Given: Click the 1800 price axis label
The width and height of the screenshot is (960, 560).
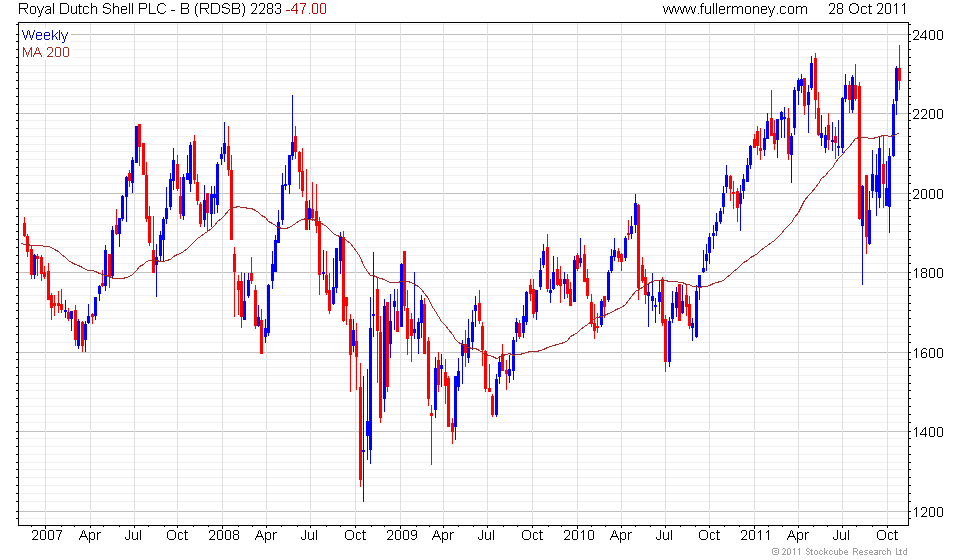Looking at the screenshot, I should point(928,274).
